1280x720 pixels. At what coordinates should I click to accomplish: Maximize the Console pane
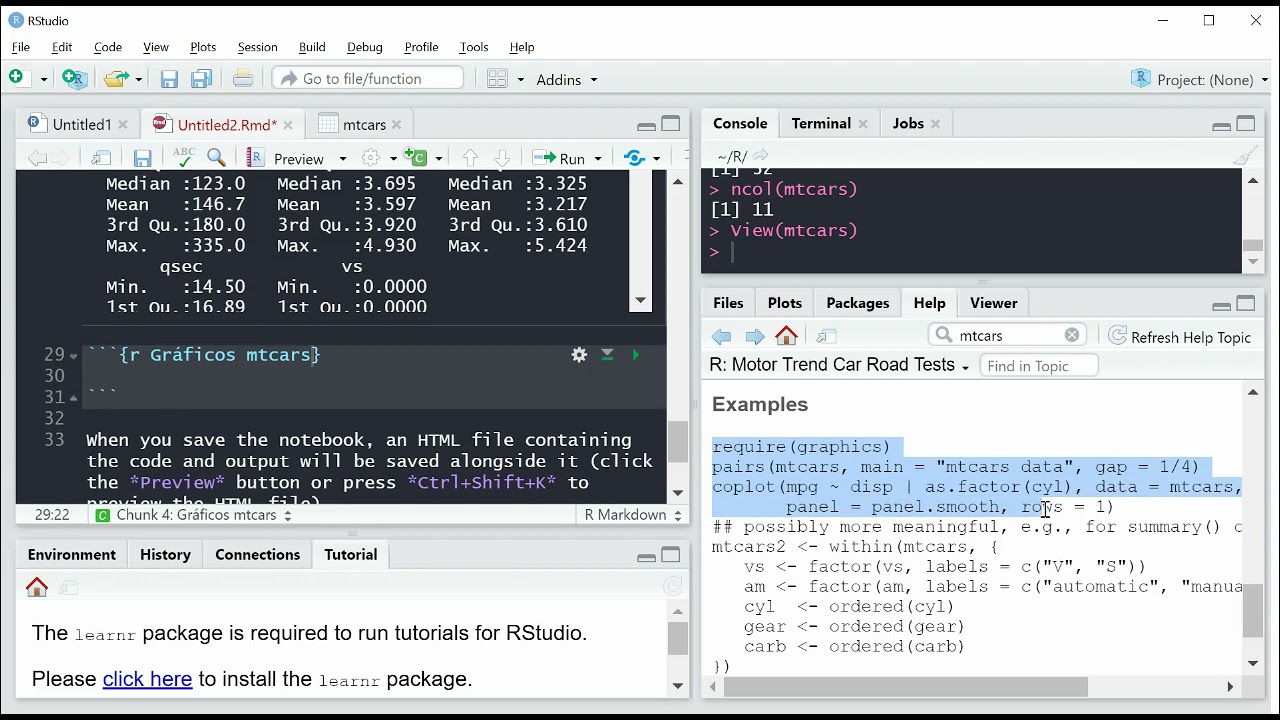click(x=1246, y=124)
